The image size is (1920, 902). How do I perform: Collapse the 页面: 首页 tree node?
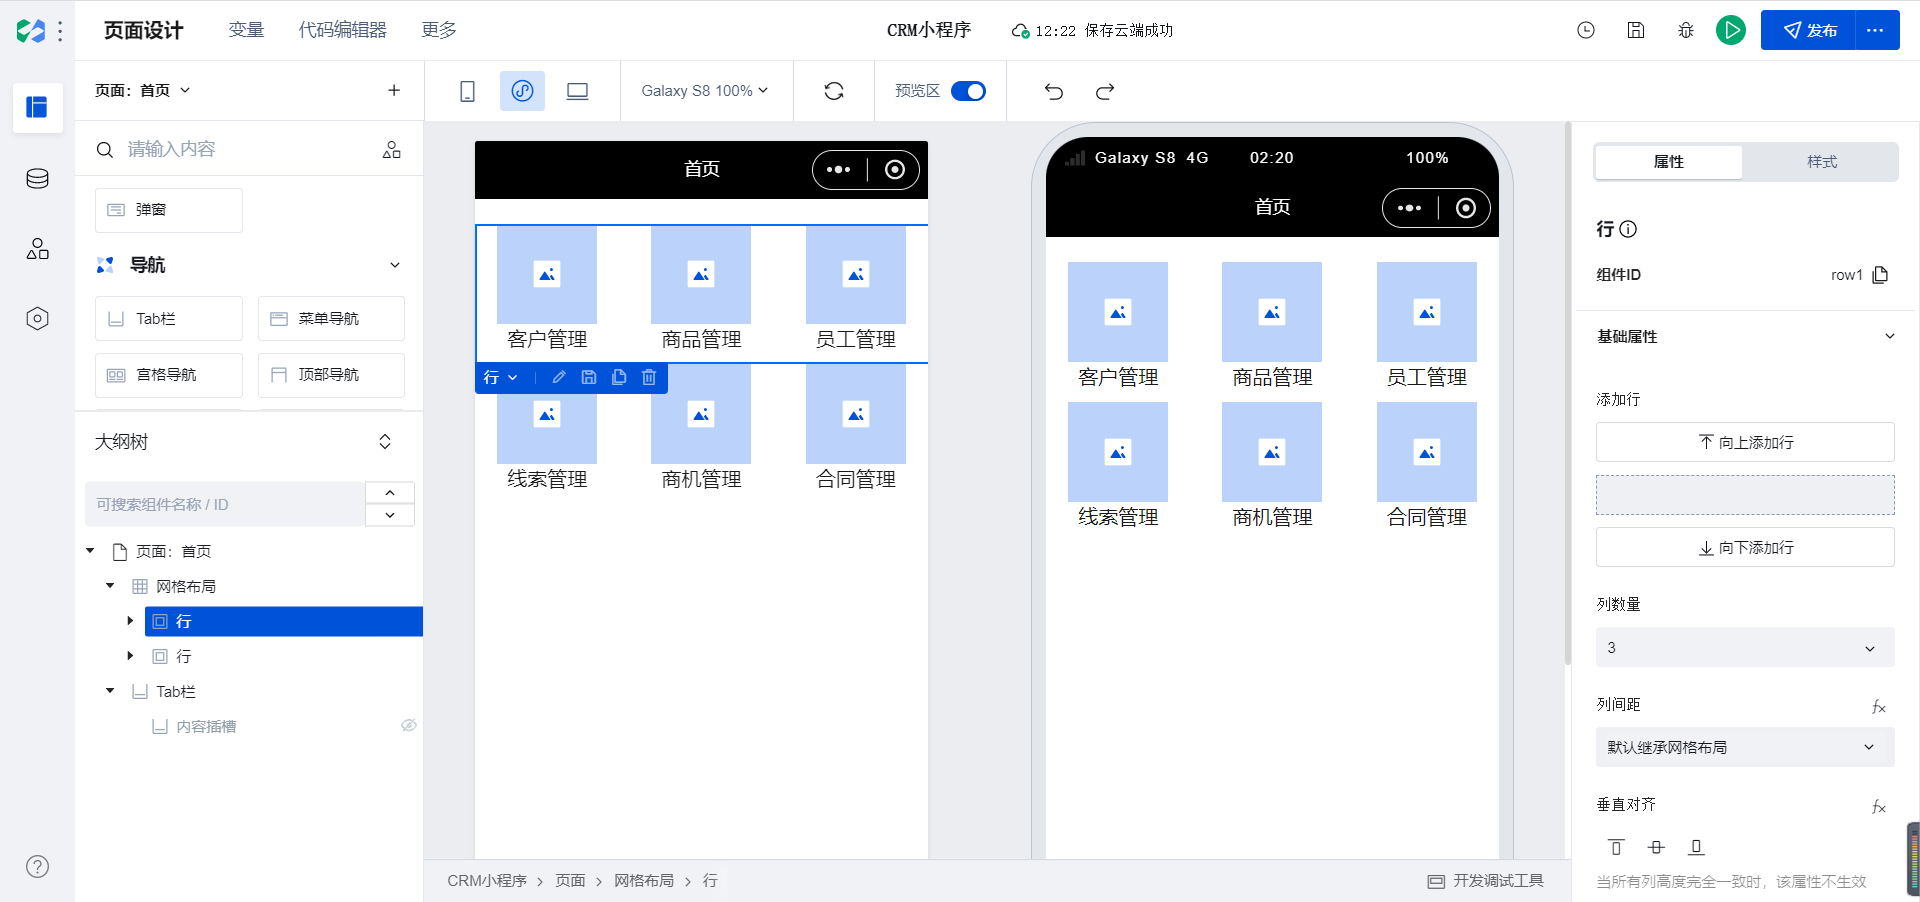(90, 551)
